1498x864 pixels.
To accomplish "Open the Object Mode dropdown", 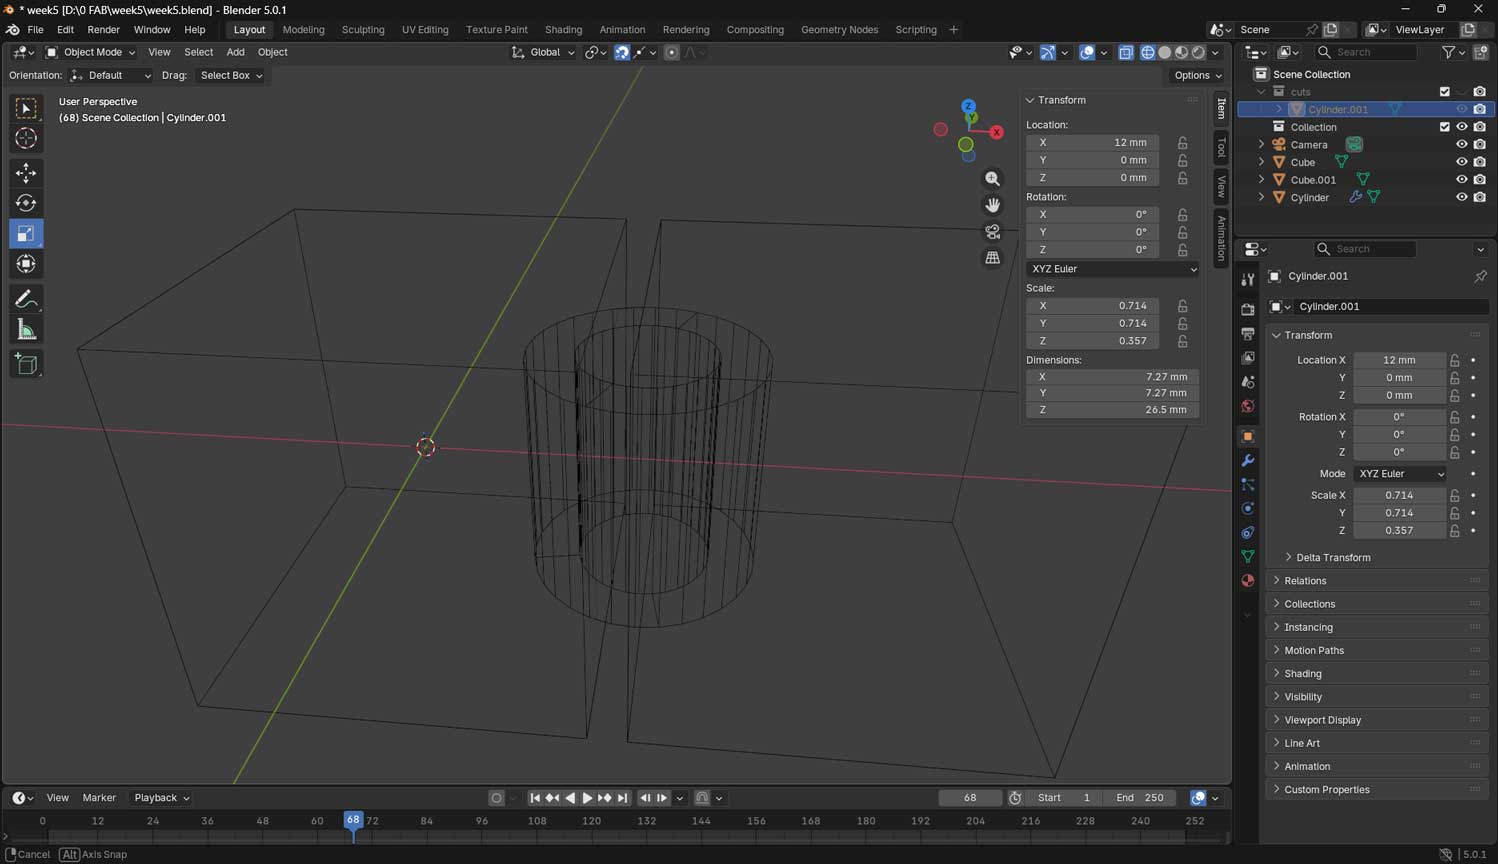I will pyautogui.click(x=91, y=52).
